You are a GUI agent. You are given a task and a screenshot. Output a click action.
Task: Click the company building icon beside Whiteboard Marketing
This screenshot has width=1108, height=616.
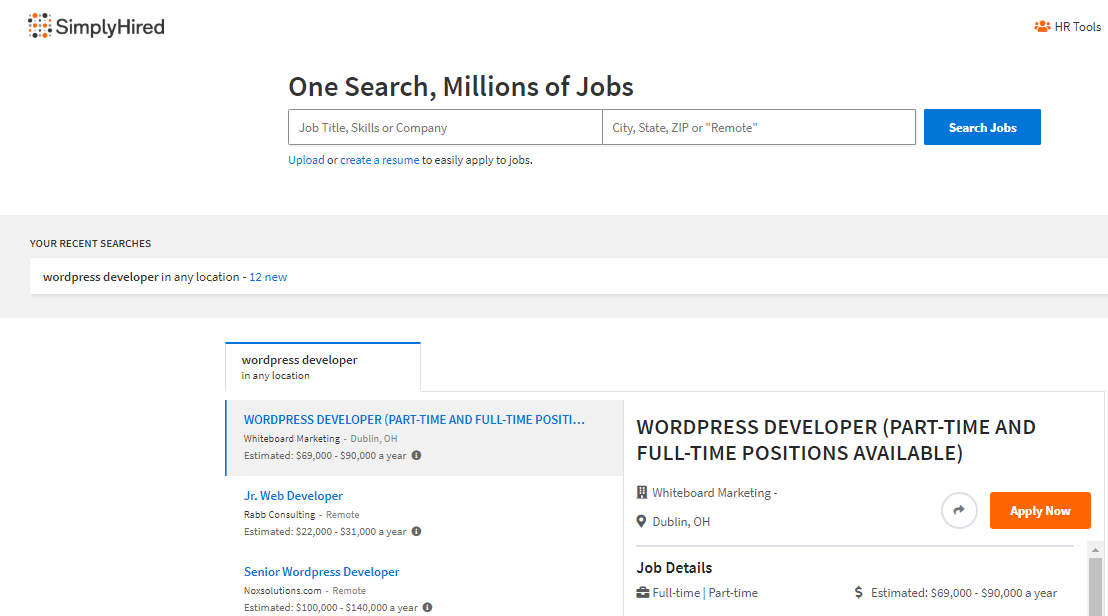640,492
